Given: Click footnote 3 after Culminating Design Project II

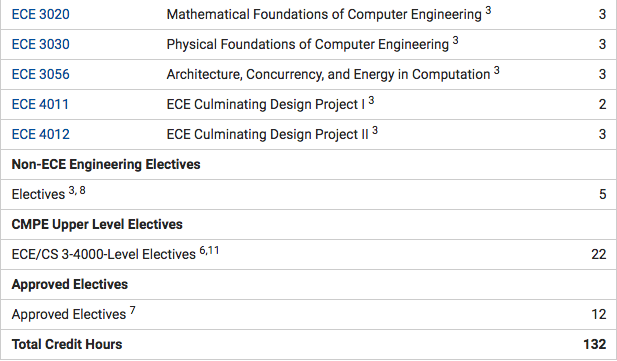Looking at the screenshot, I should click(375, 130).
